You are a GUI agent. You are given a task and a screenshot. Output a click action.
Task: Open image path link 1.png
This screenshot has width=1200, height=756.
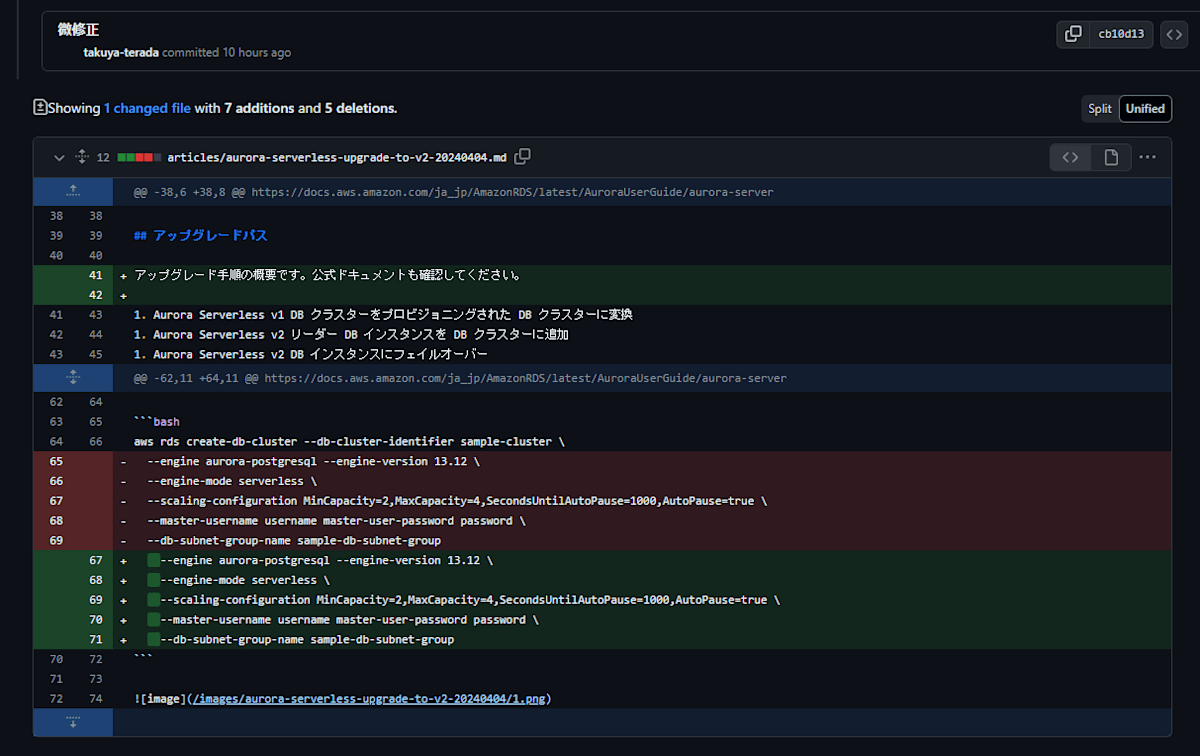click(x=369, y=699)
